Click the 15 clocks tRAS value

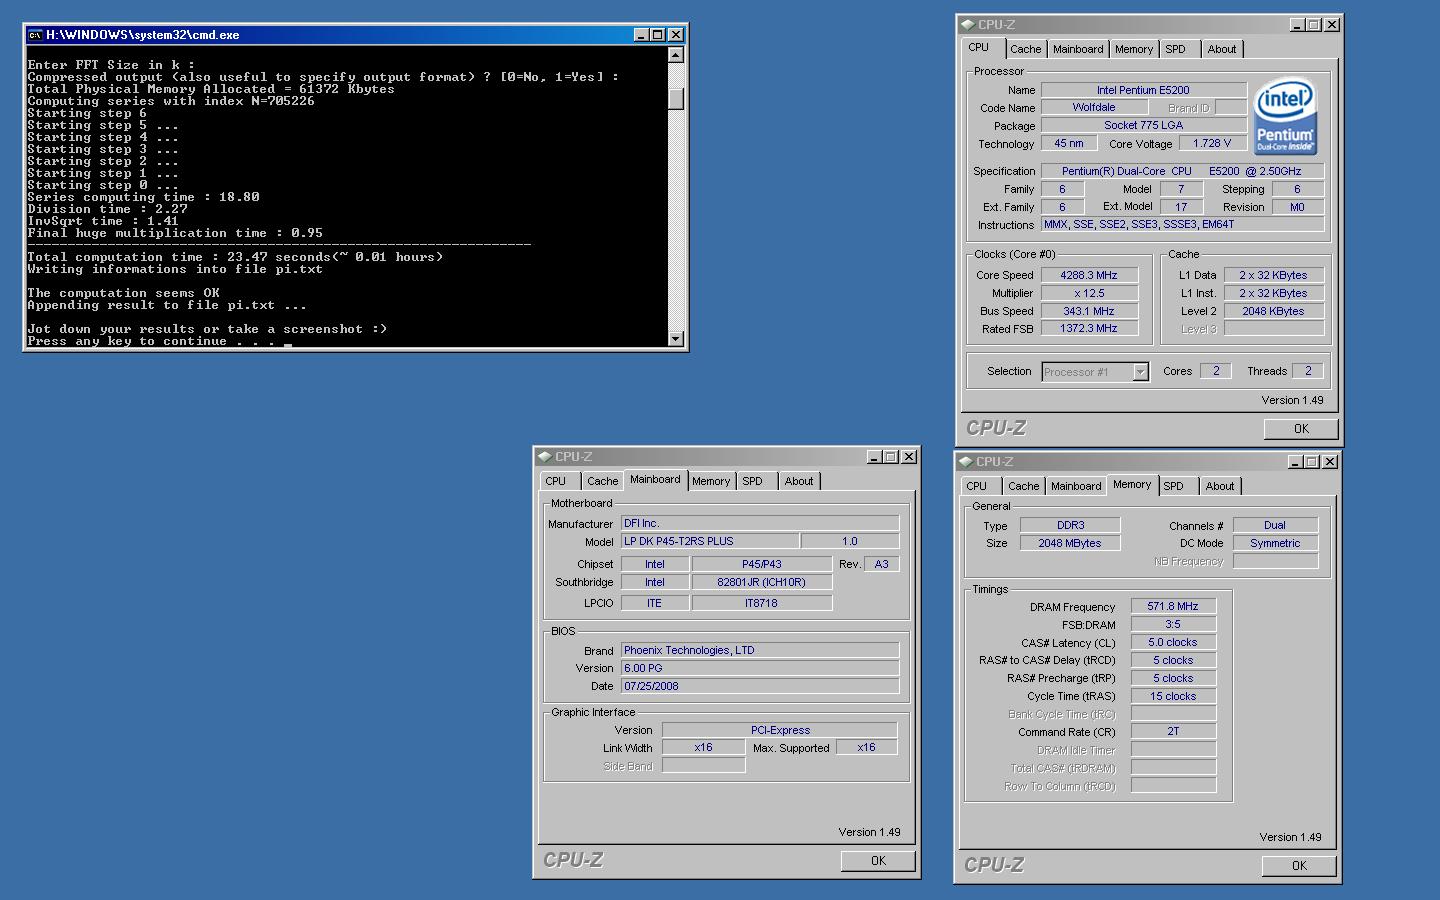pos(1173,697)
